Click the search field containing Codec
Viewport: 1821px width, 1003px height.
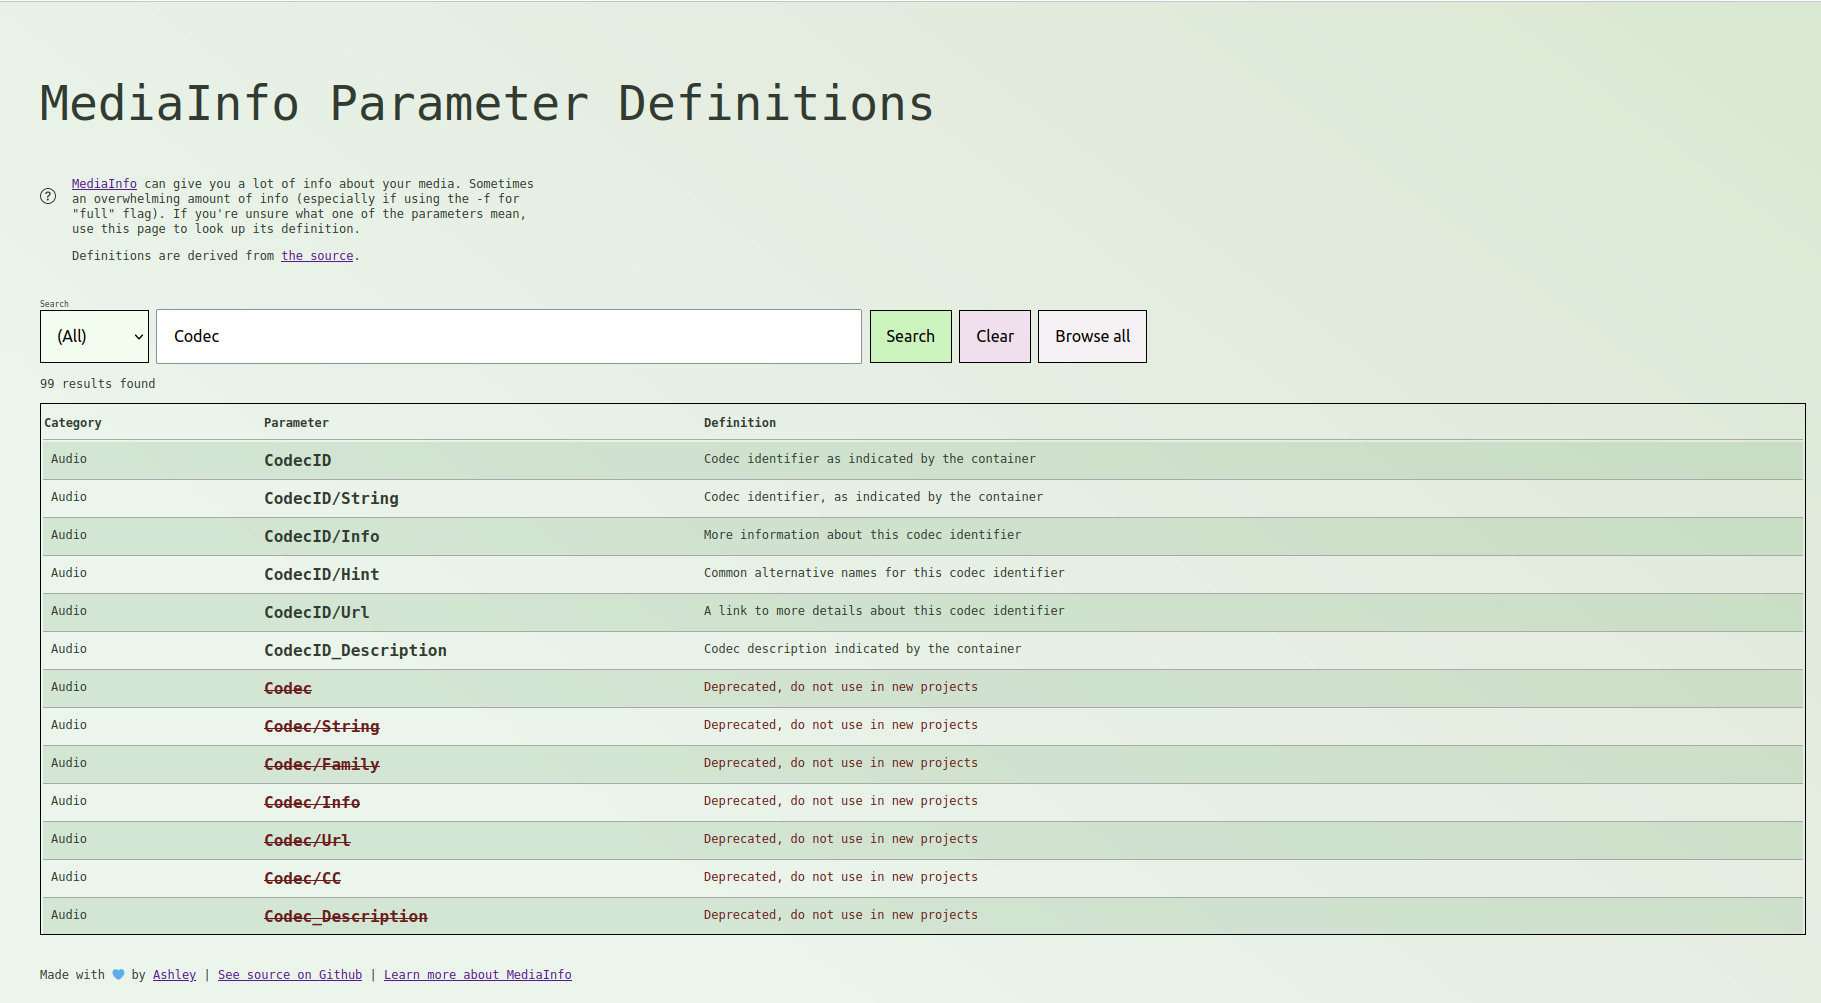[509, 336]
